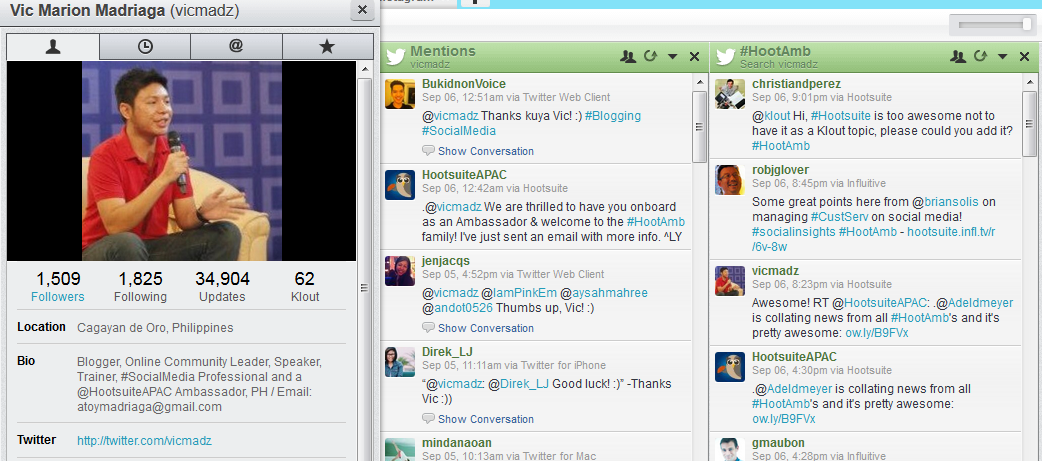Open the mentions @ tab
The image size is (1042, 461).
click(x=236, y=46)
